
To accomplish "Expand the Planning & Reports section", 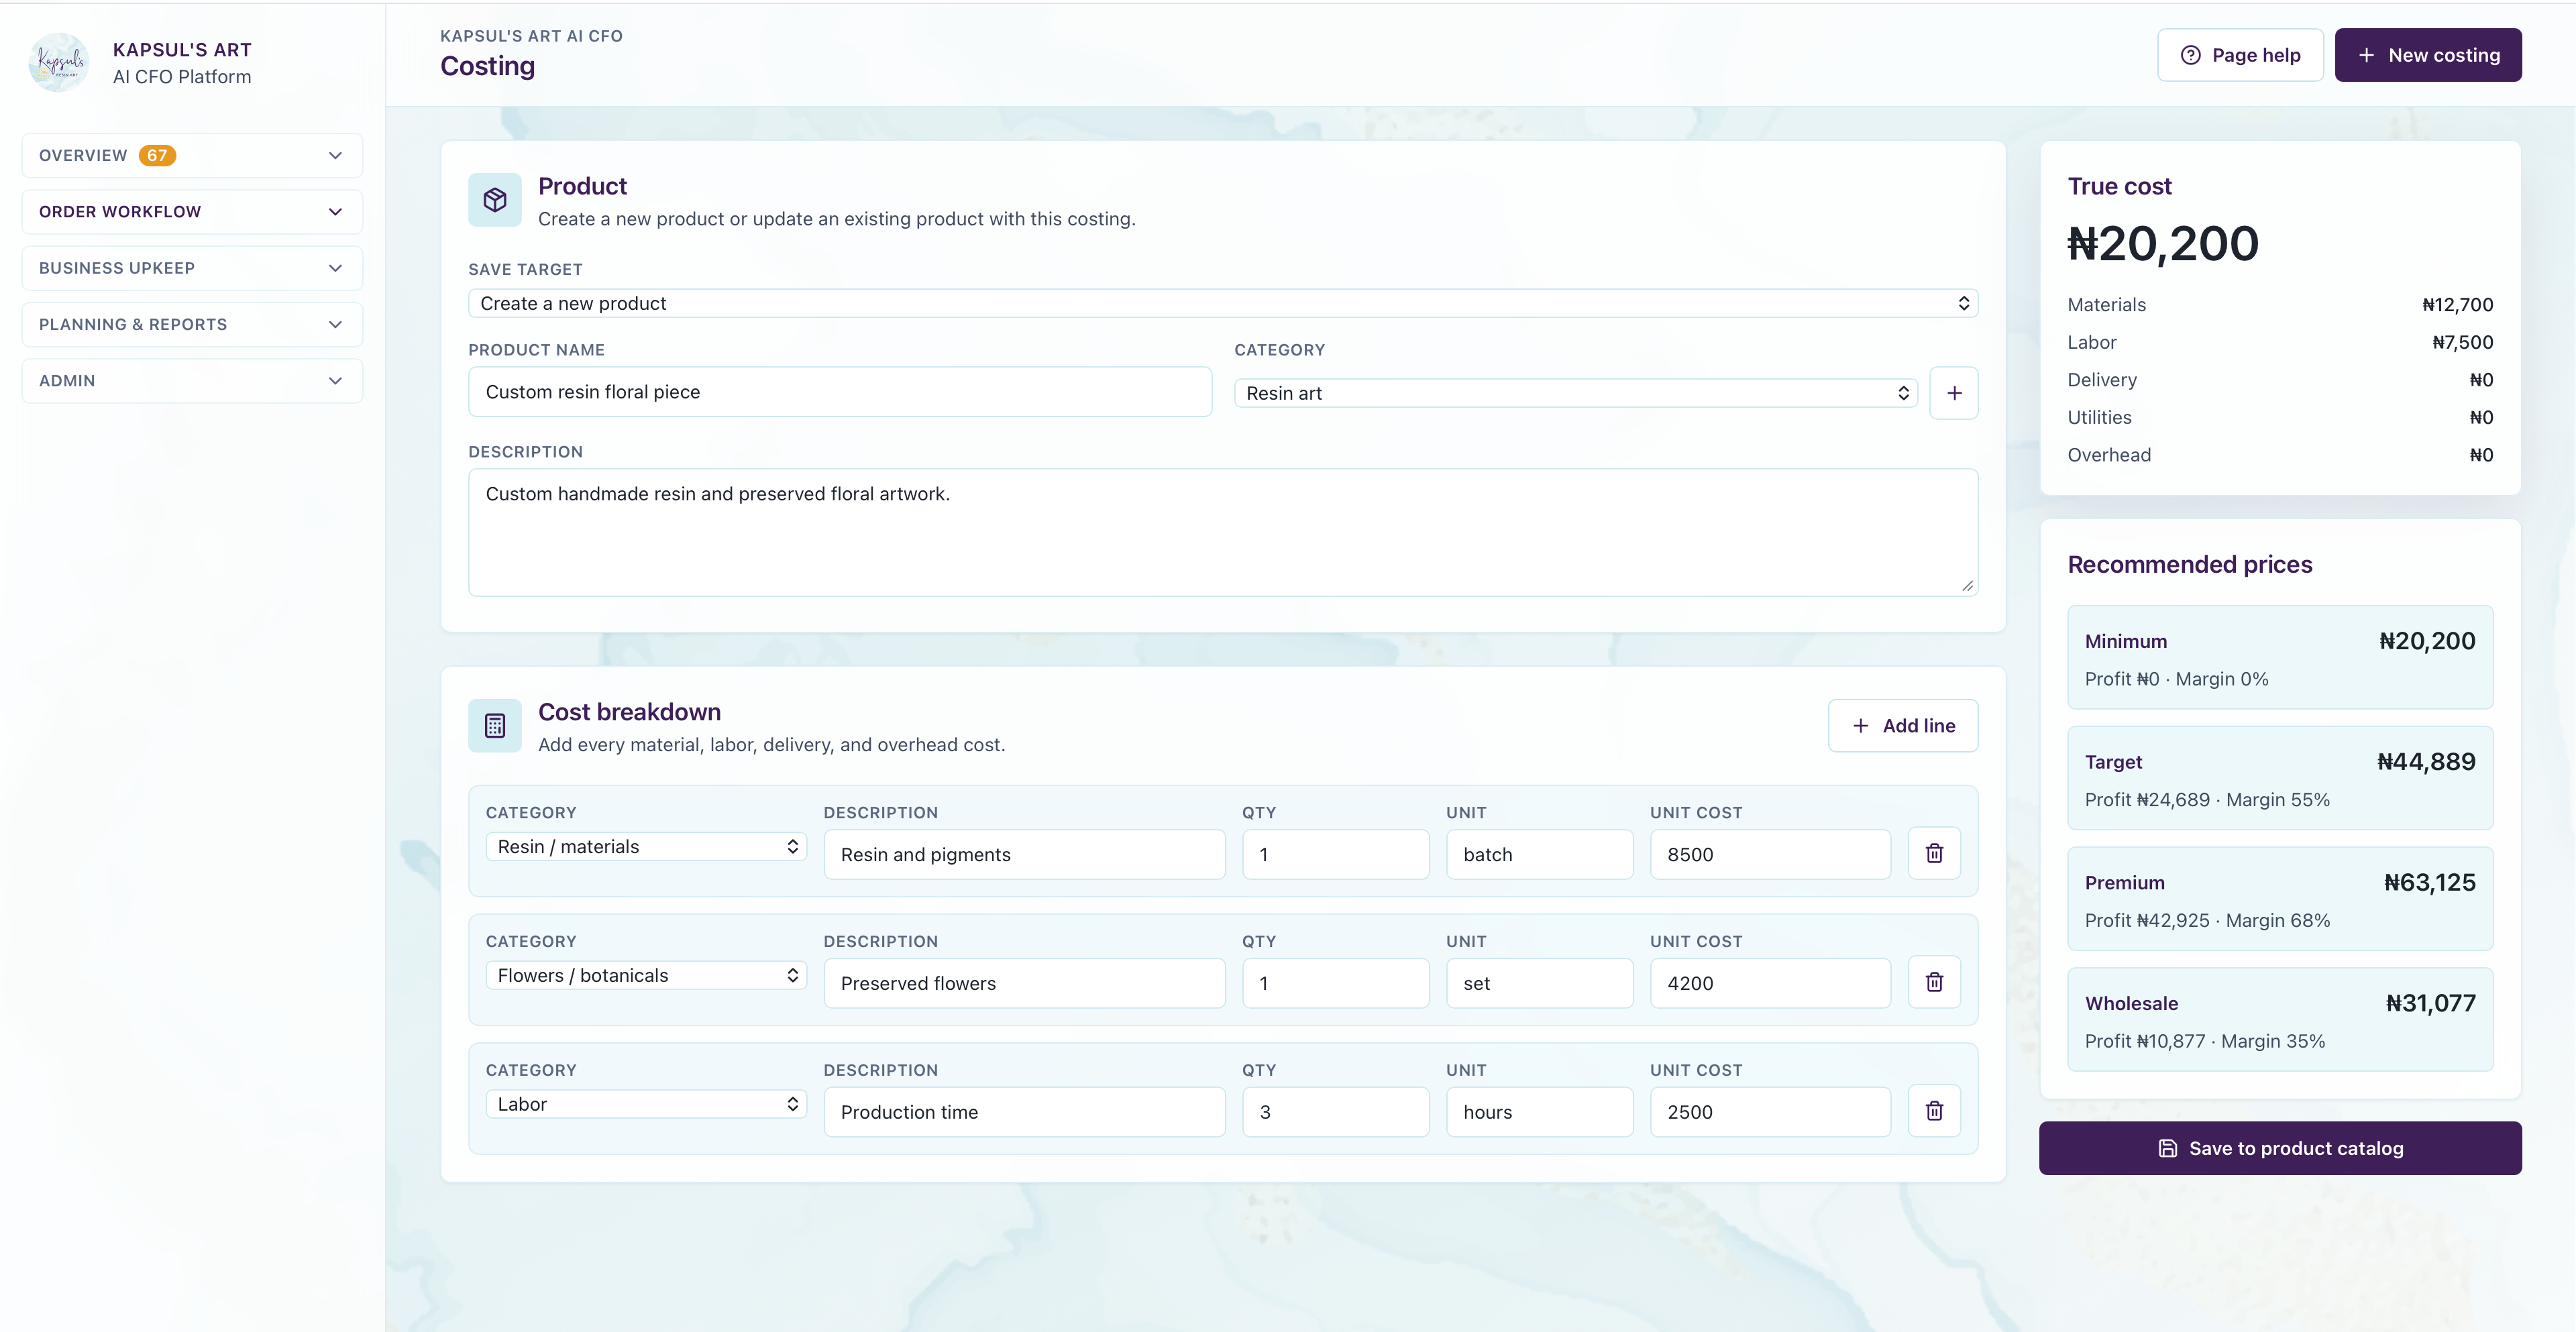I will (192, 324).
